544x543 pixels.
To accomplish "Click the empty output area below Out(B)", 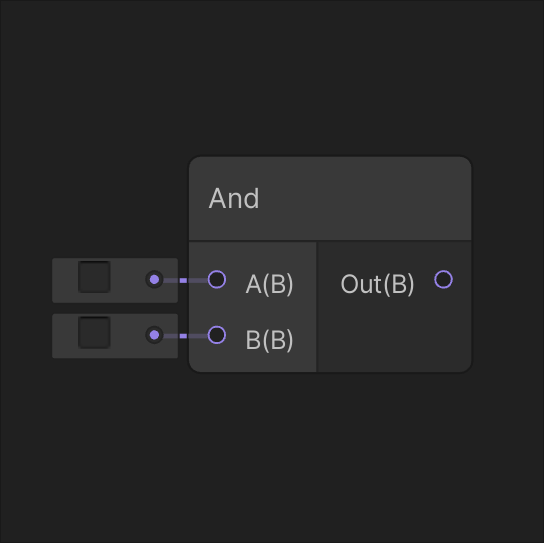I will tap(394, 335).
